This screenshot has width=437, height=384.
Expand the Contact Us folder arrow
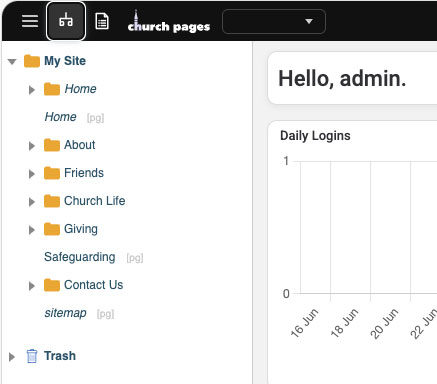pyautogui.click(x=32, y=286)
